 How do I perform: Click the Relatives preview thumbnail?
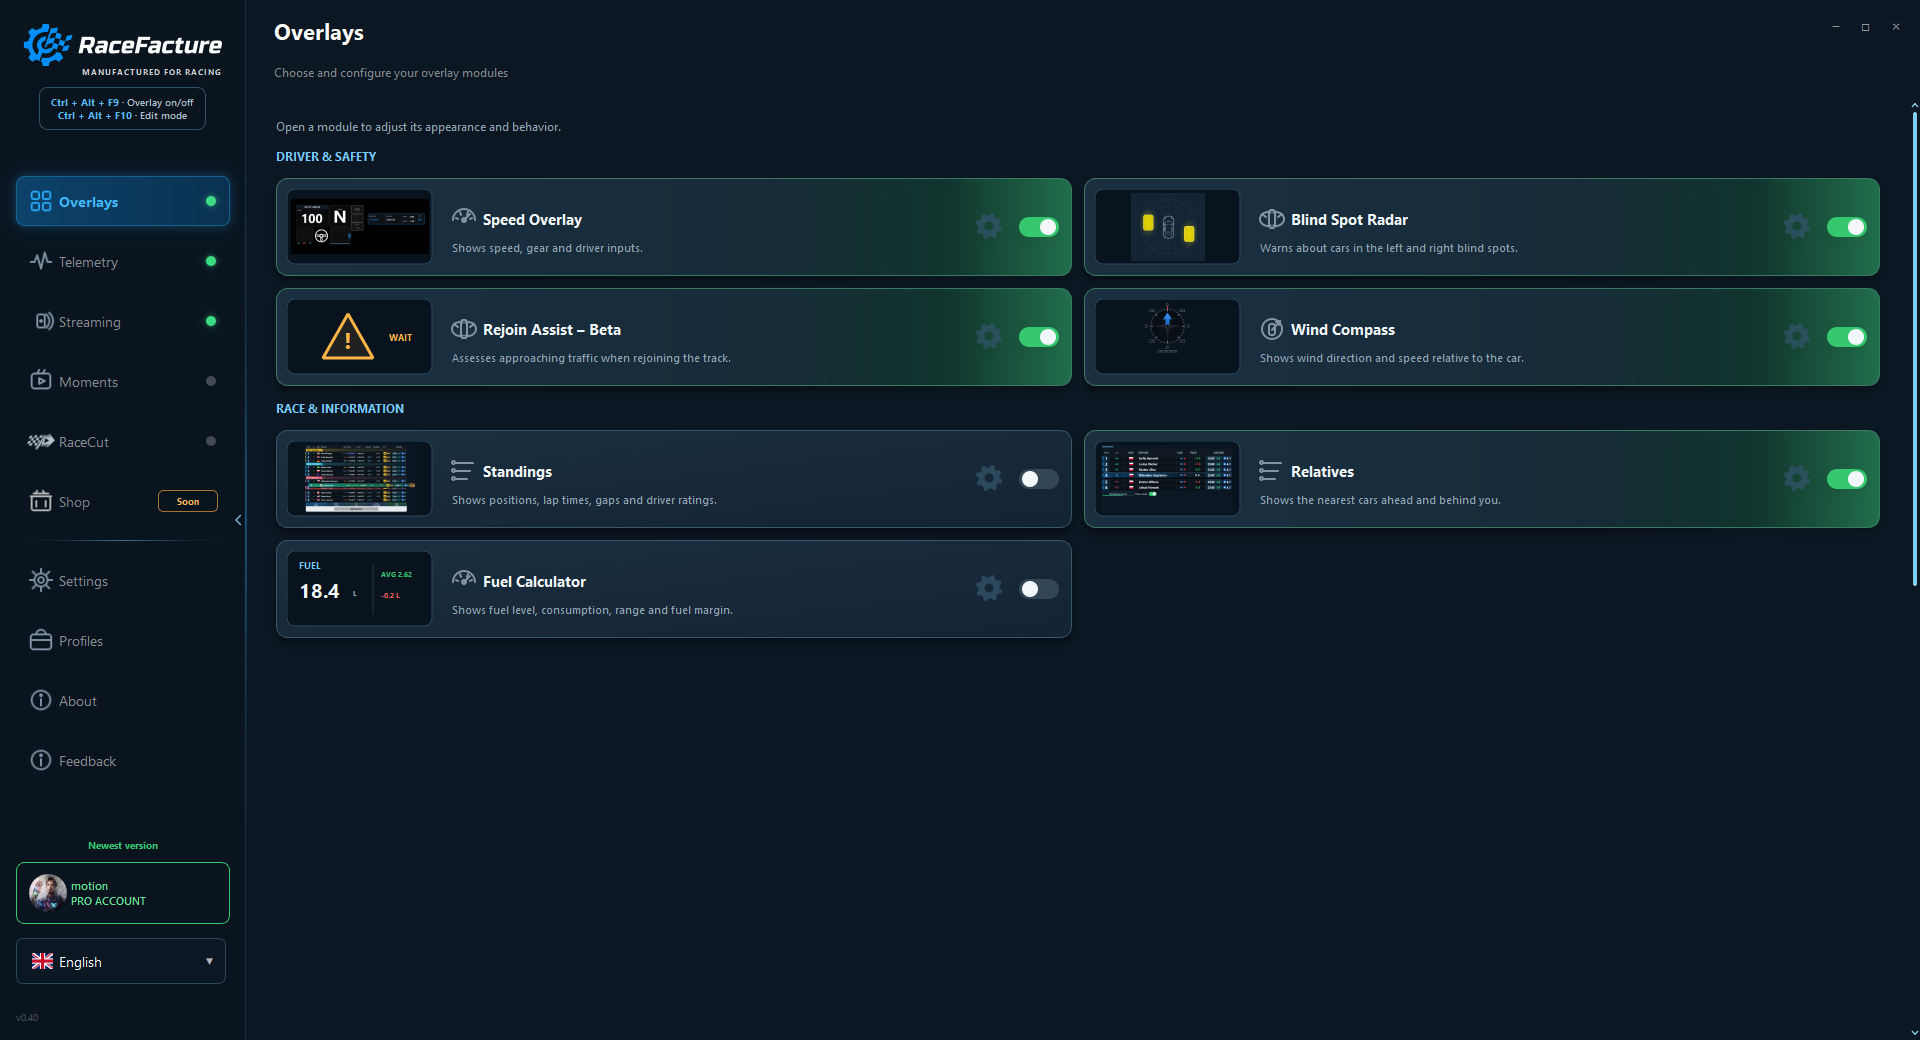coord(1168,479)
